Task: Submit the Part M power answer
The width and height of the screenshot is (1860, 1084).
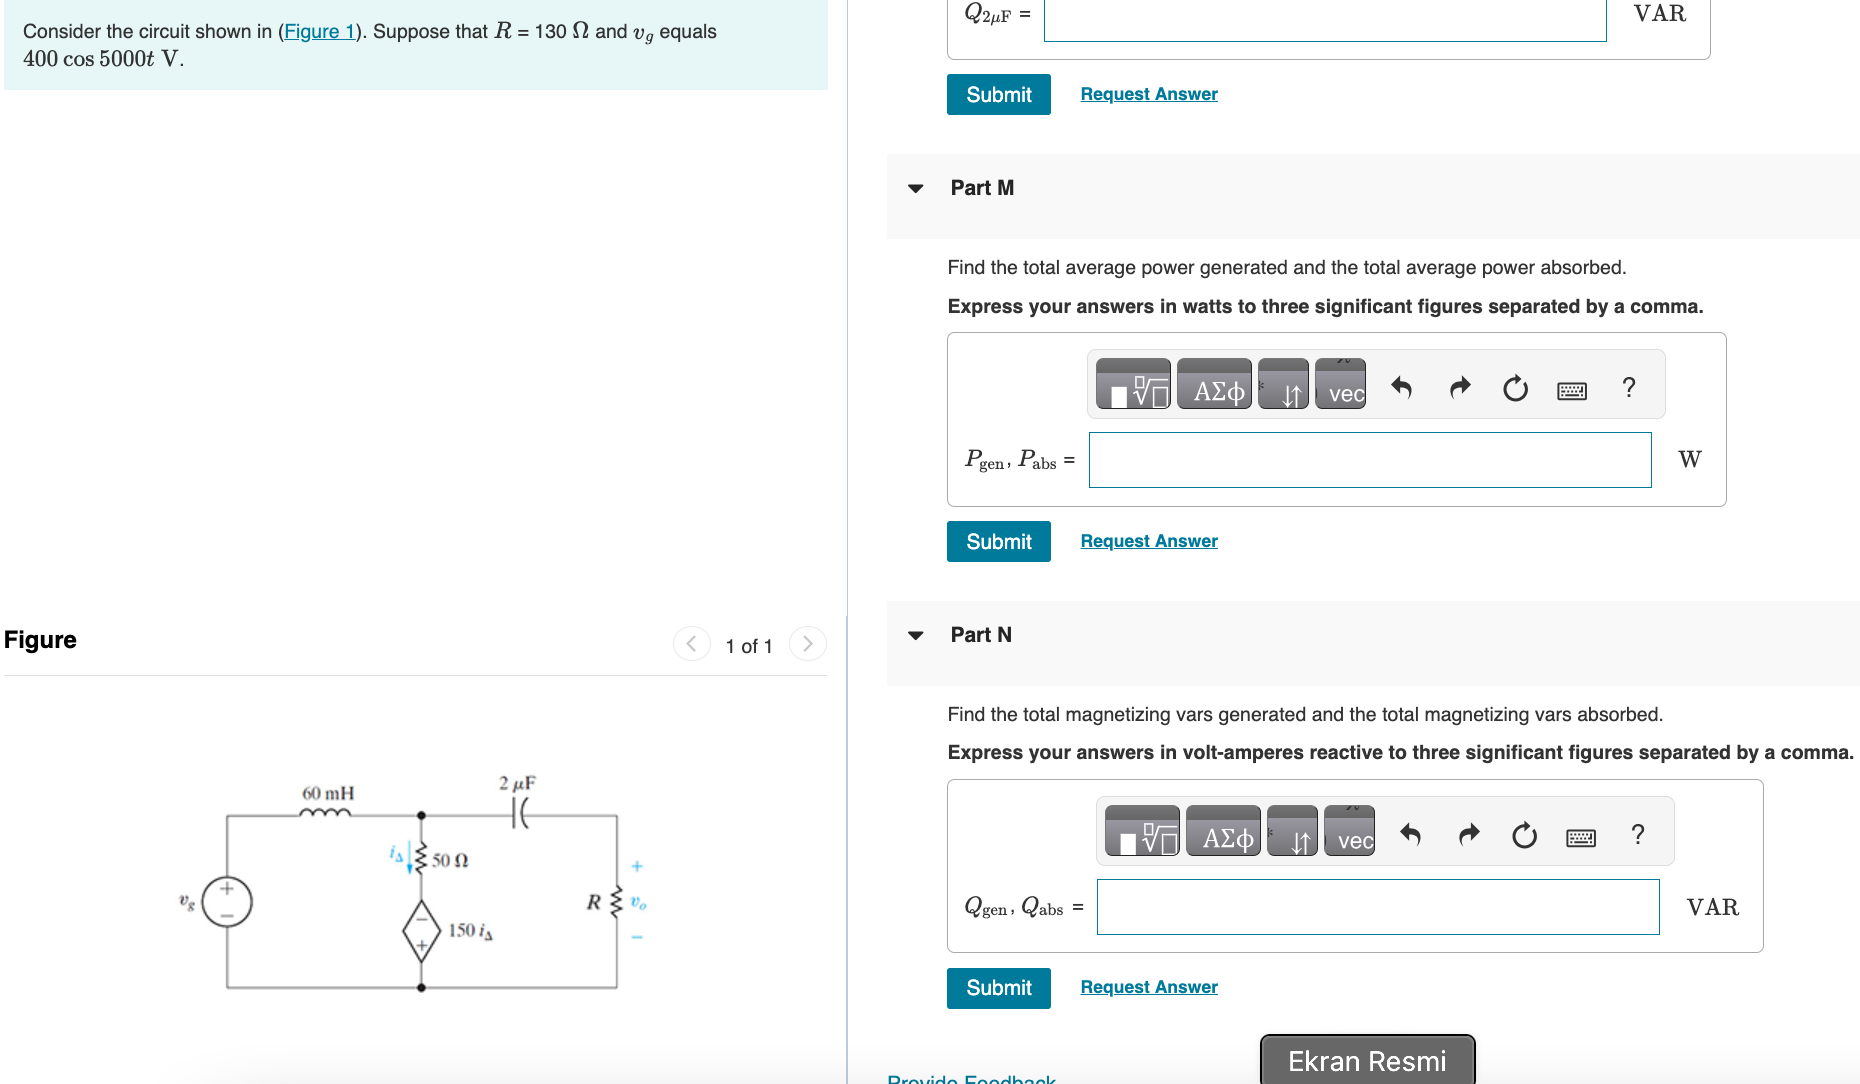Action: (x=997, y=541)
